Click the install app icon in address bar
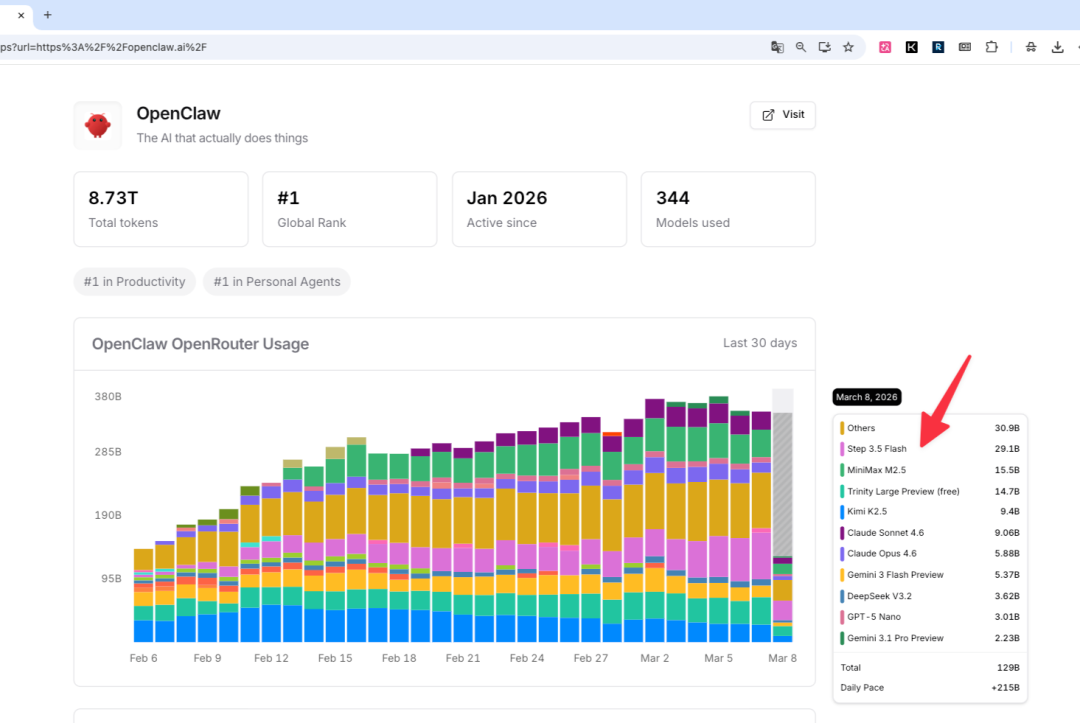Viewport: 1080px width, 723px height. (x=824, y=47)
